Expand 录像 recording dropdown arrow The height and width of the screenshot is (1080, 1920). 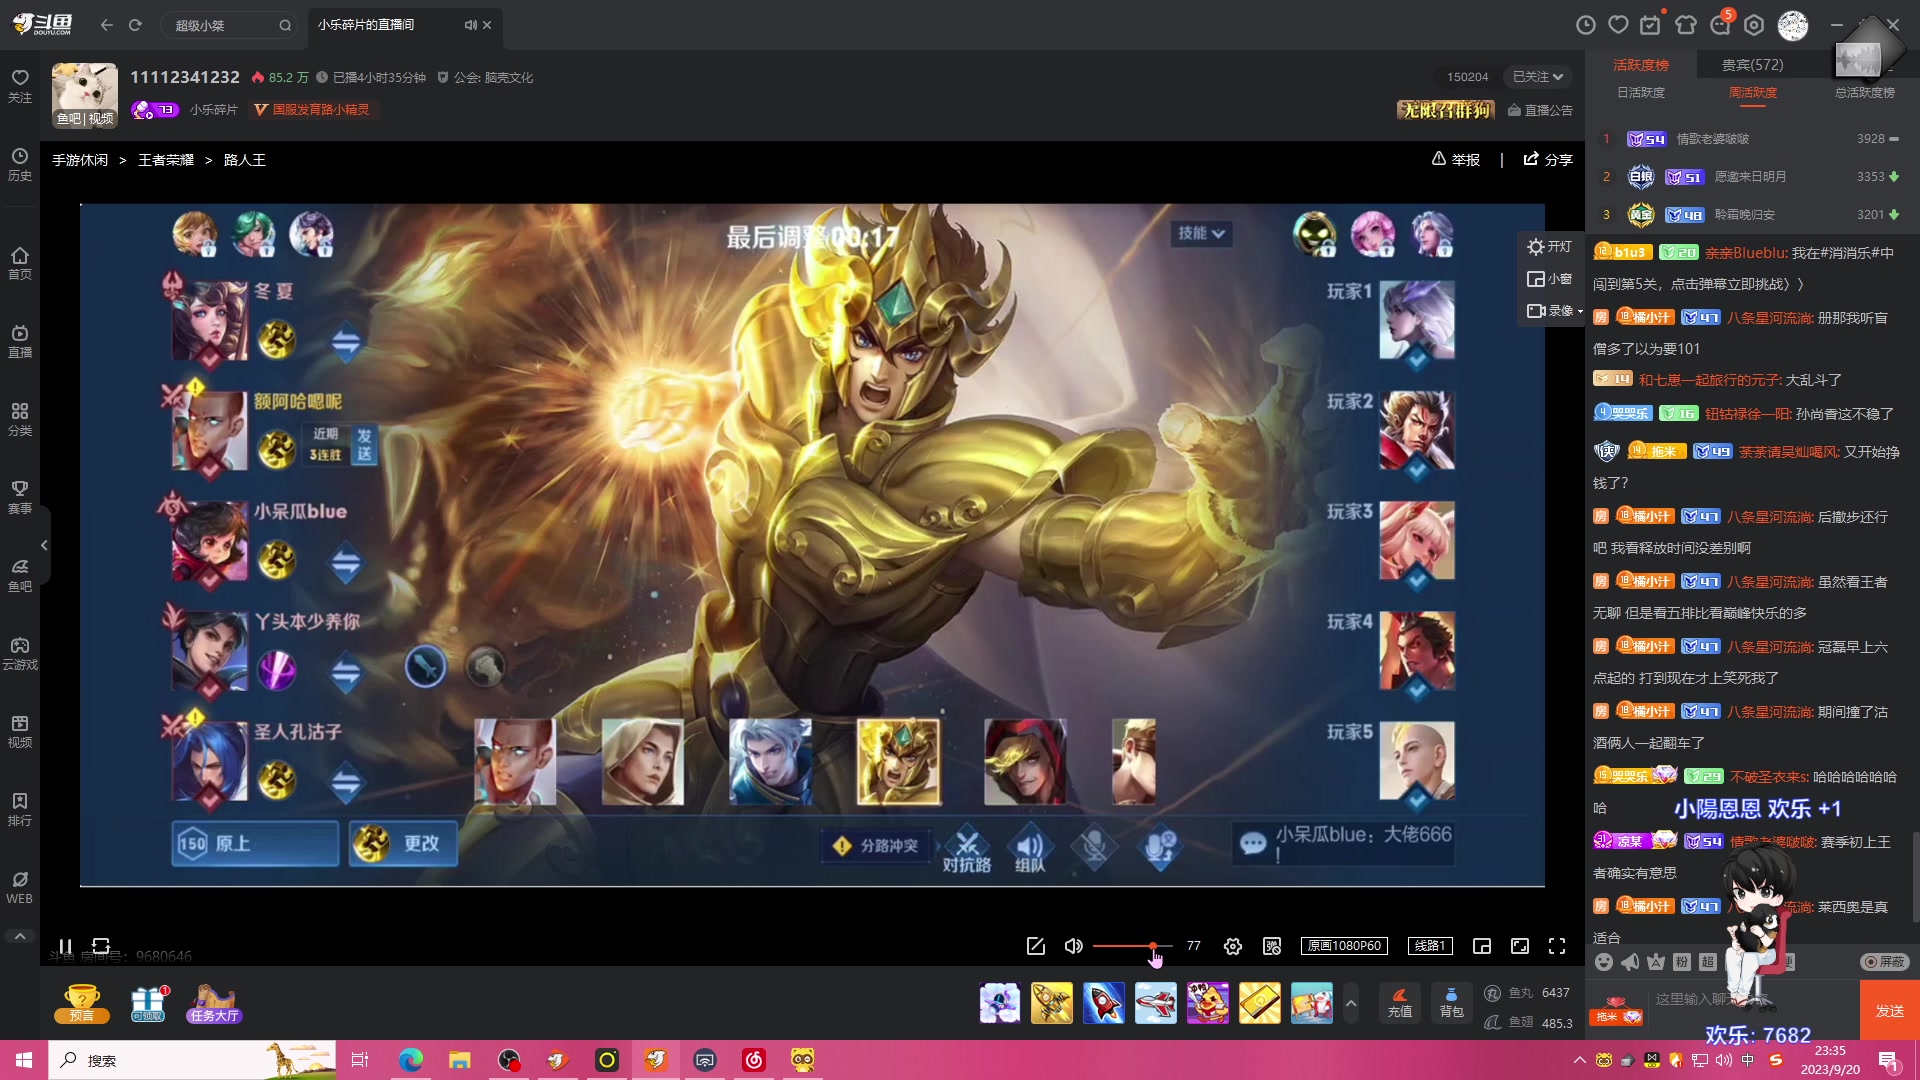1580,312
